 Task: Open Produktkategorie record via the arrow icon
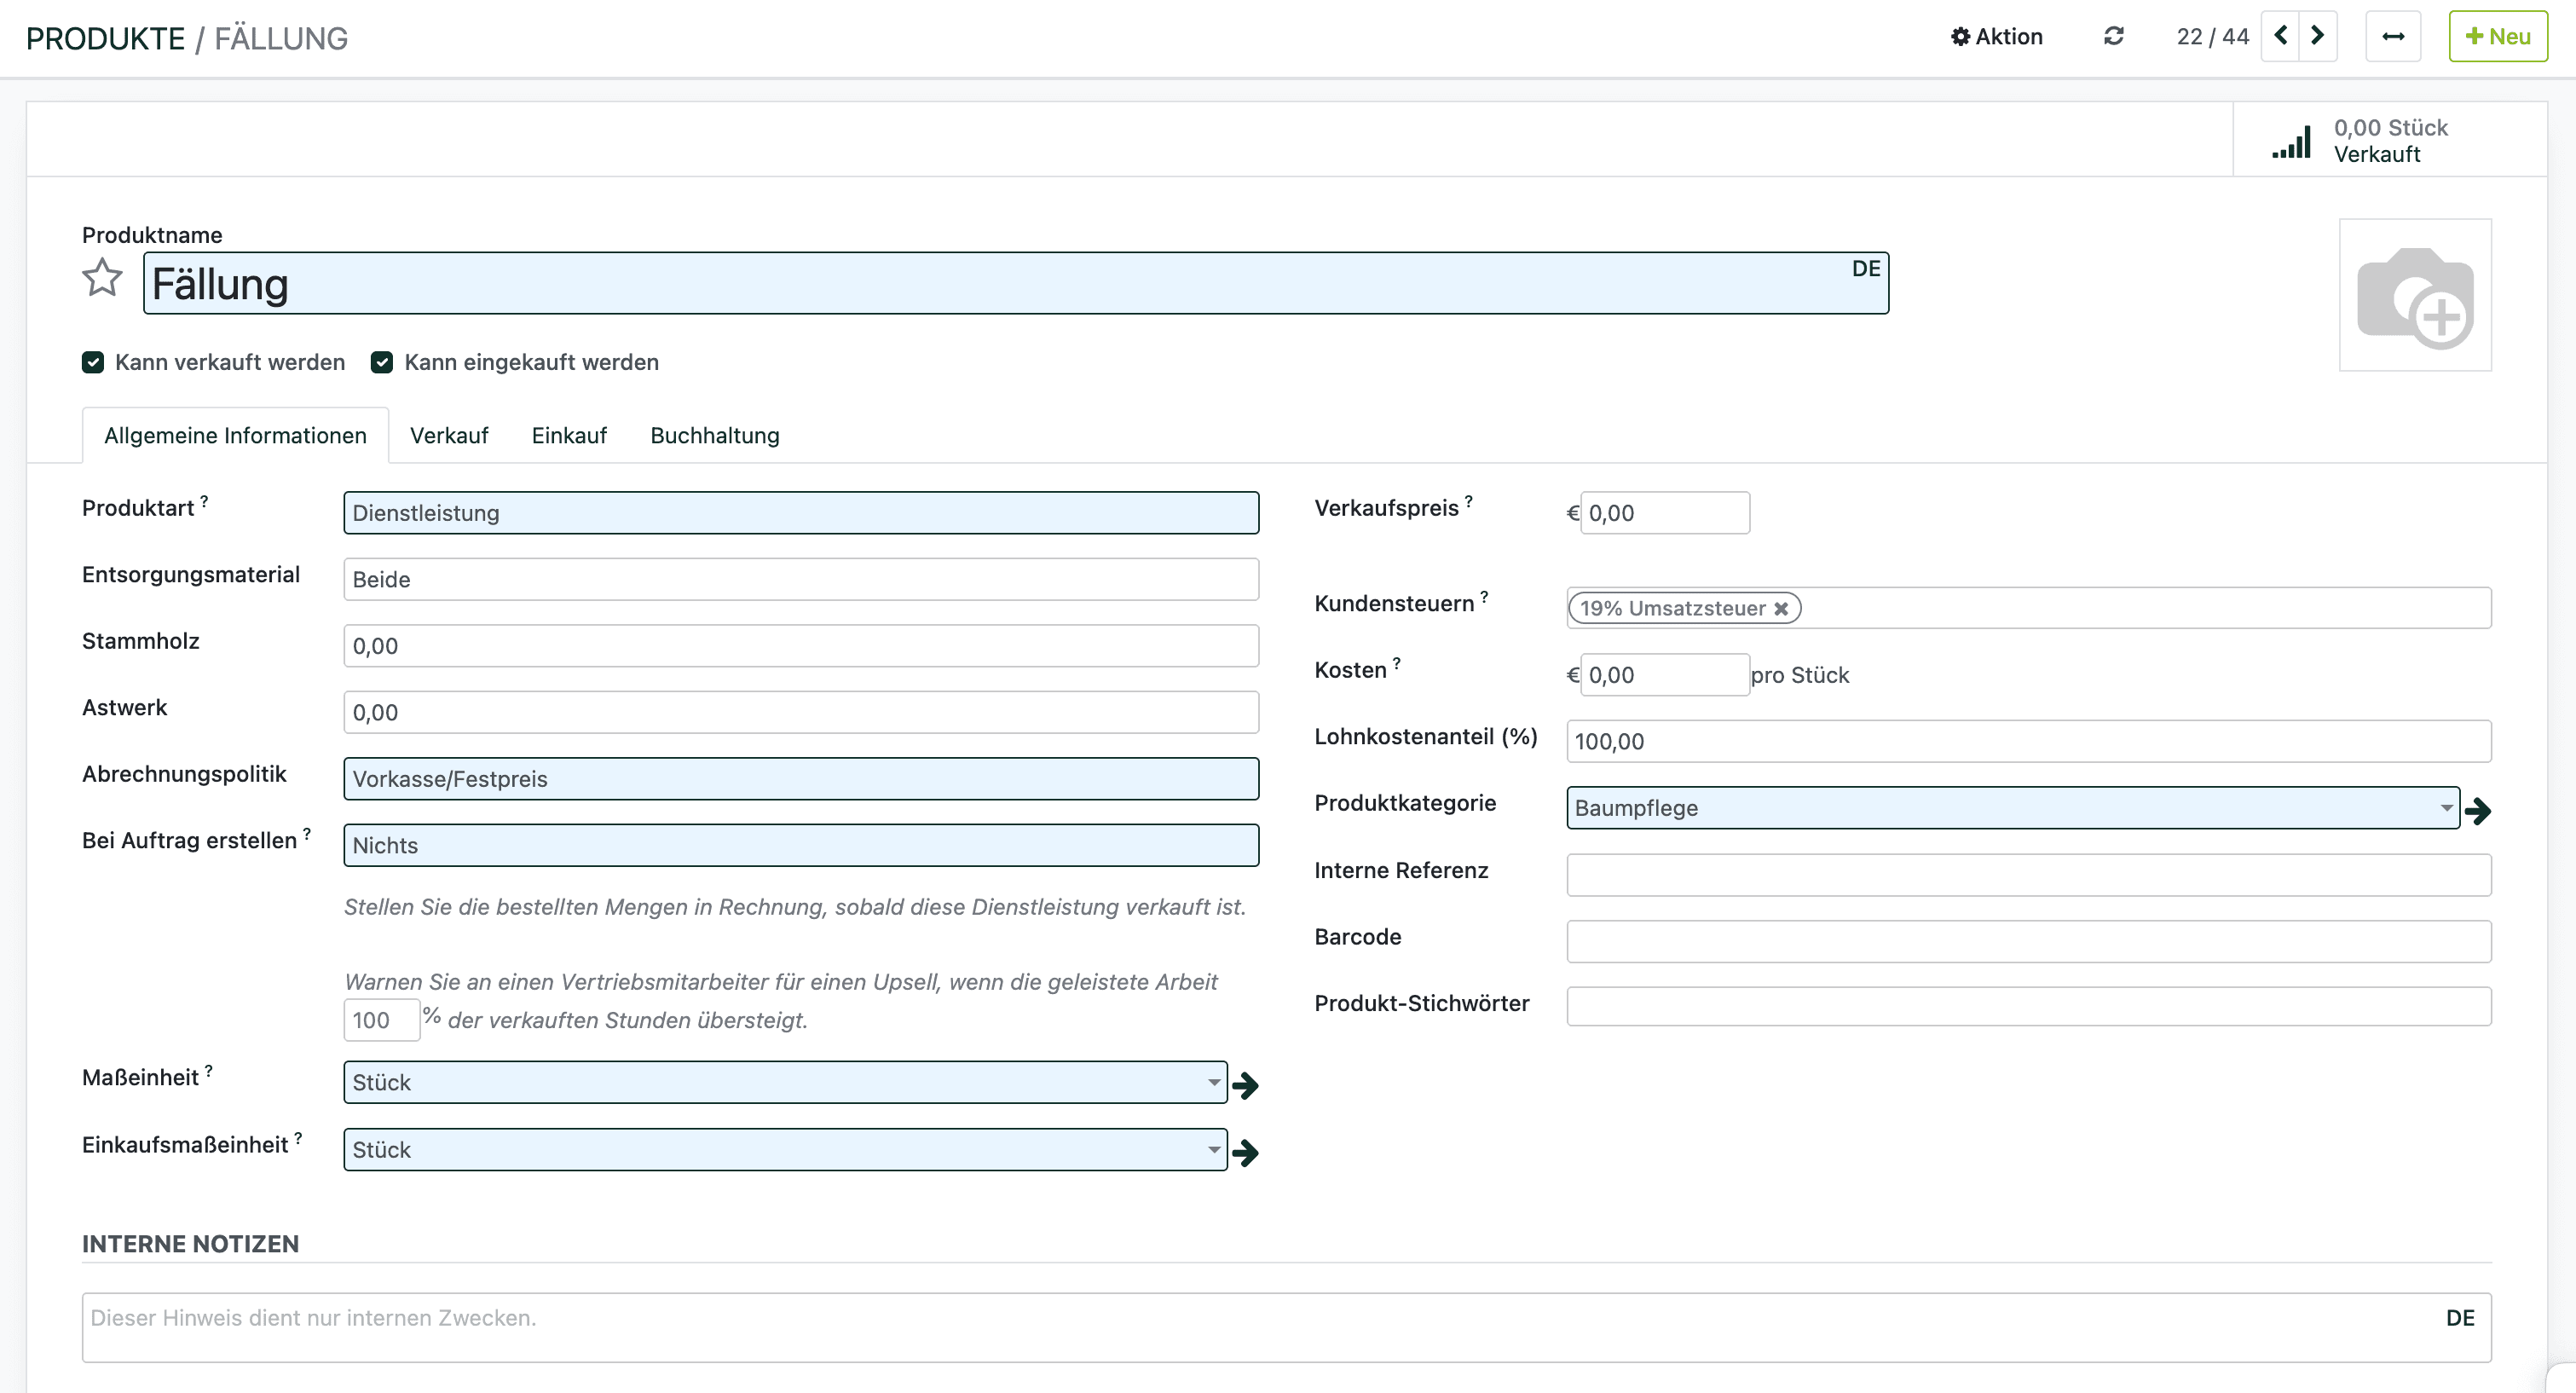click(x=2478, y=810)
